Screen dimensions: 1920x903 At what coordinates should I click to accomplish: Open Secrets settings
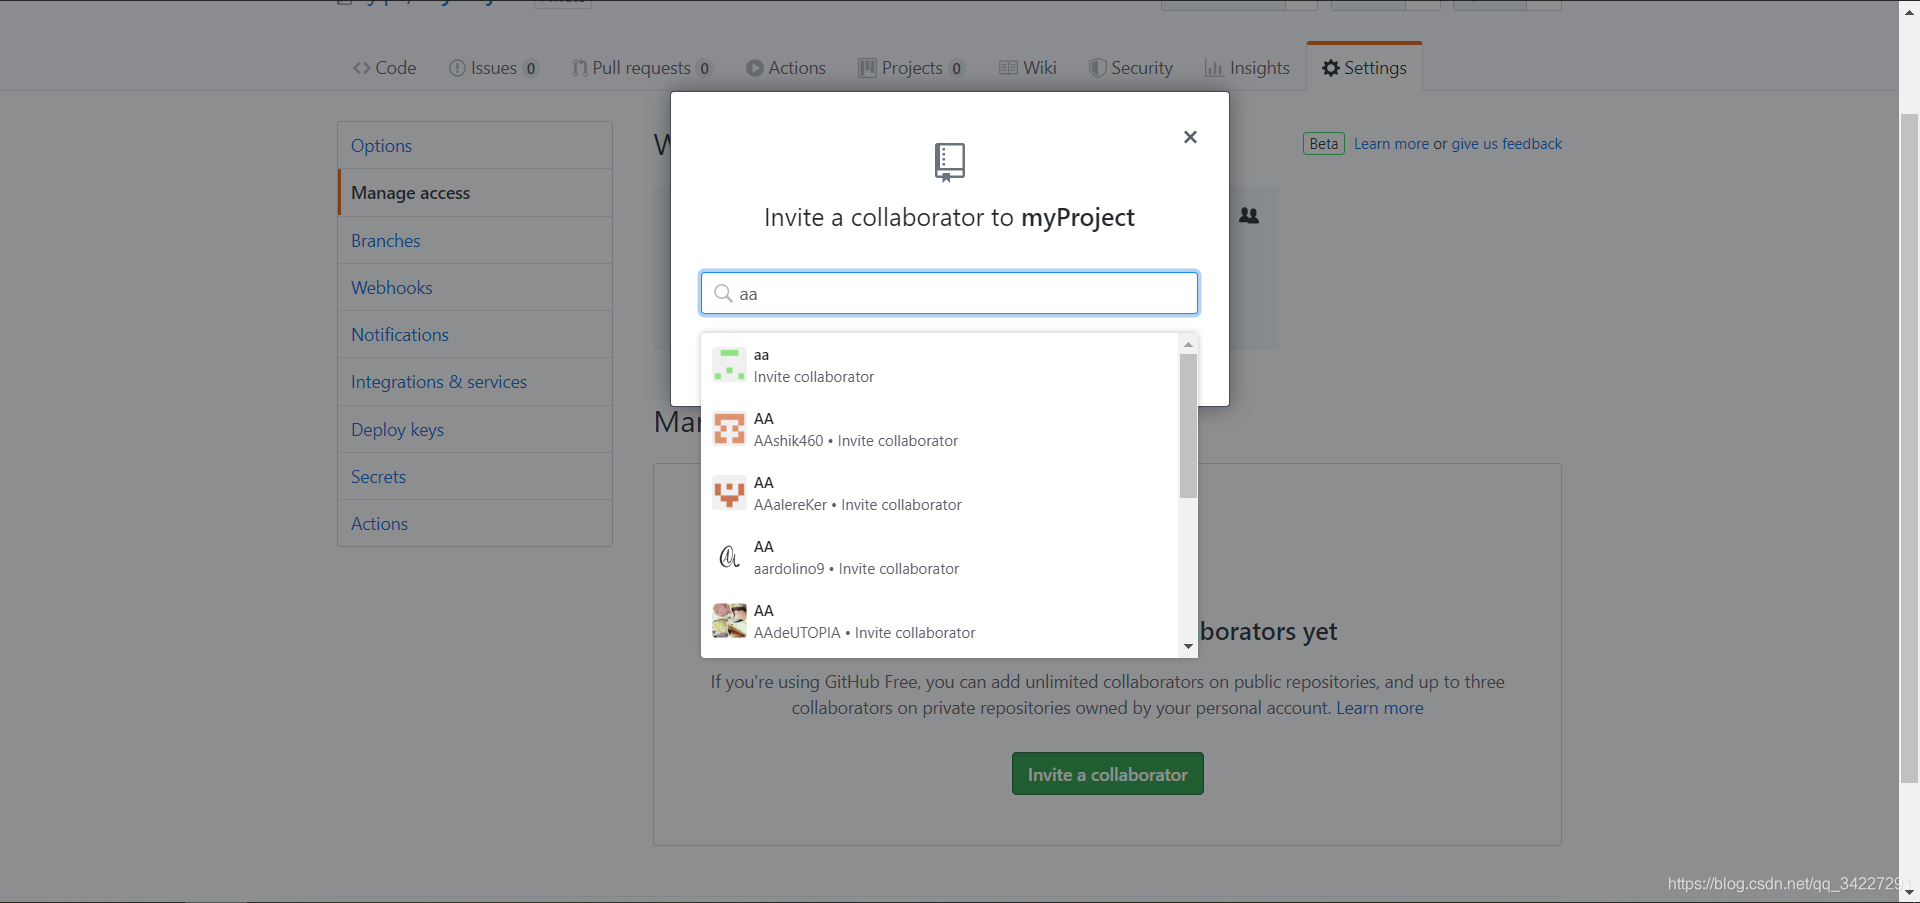click(475, 477)
